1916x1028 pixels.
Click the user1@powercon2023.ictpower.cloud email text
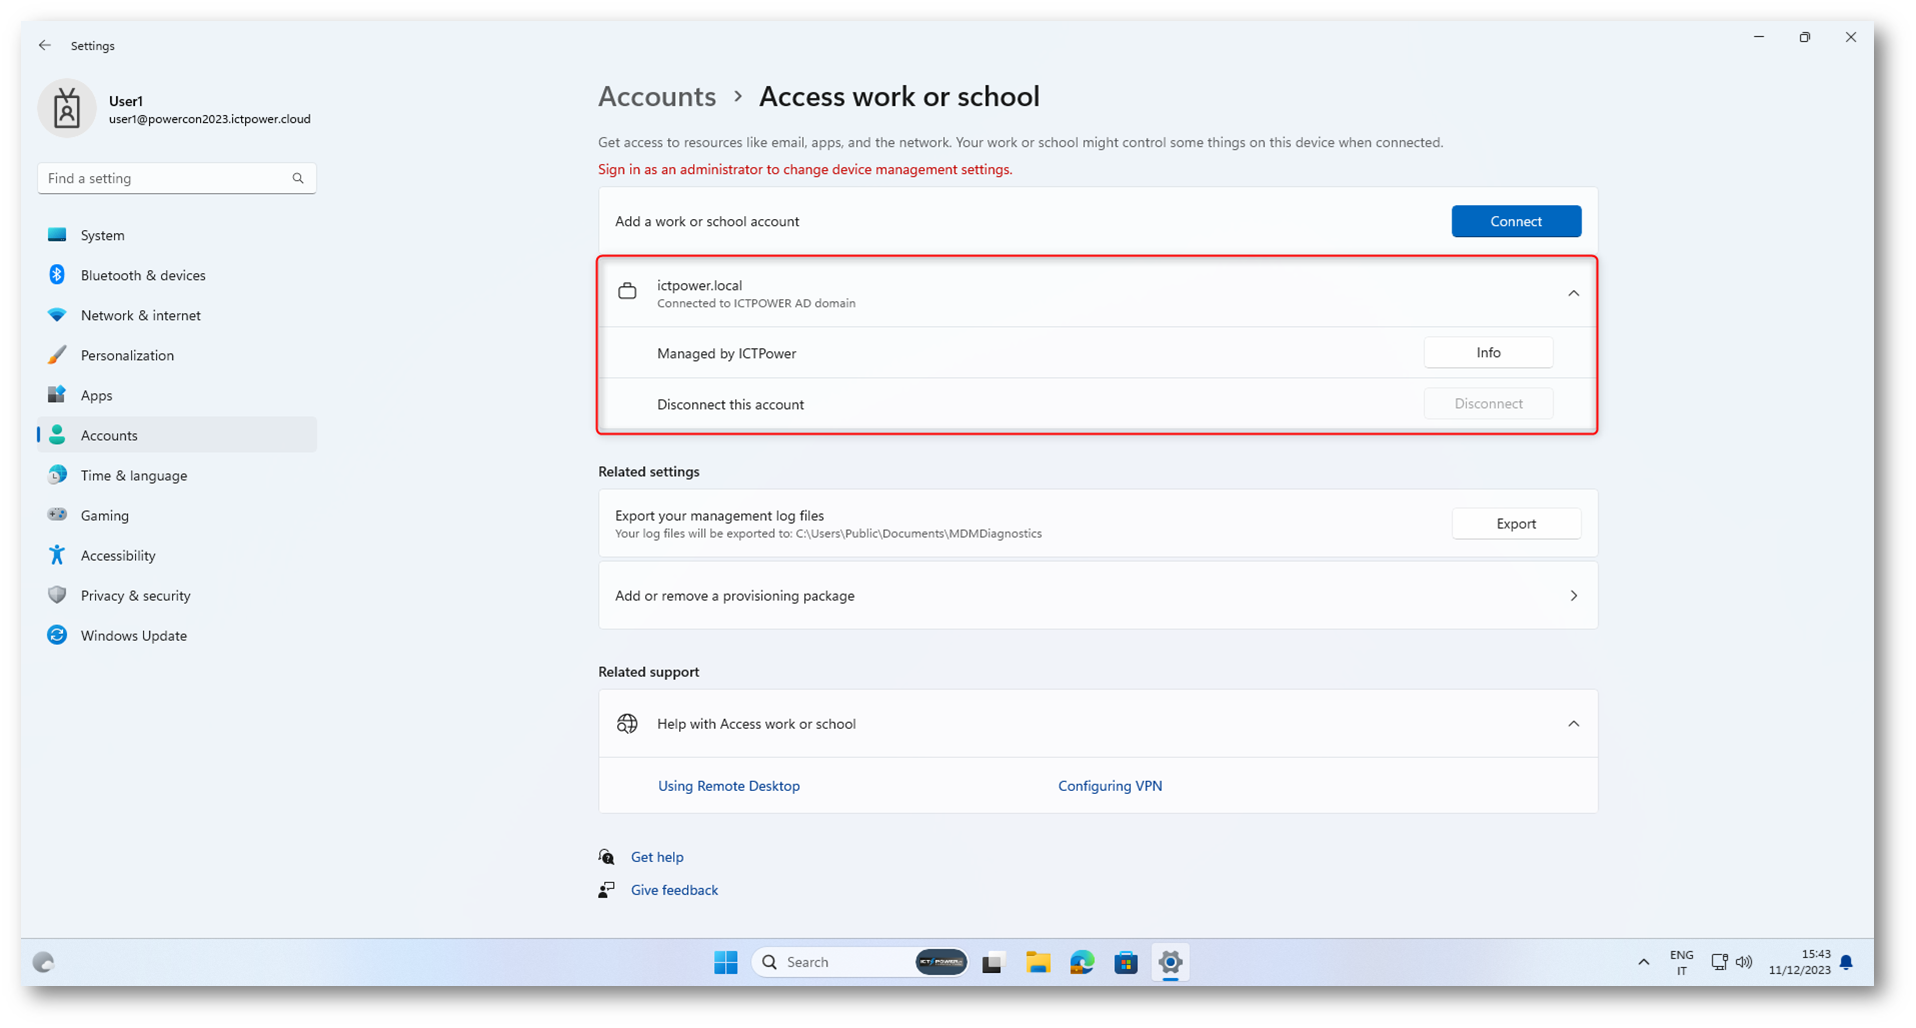[209, 119]
